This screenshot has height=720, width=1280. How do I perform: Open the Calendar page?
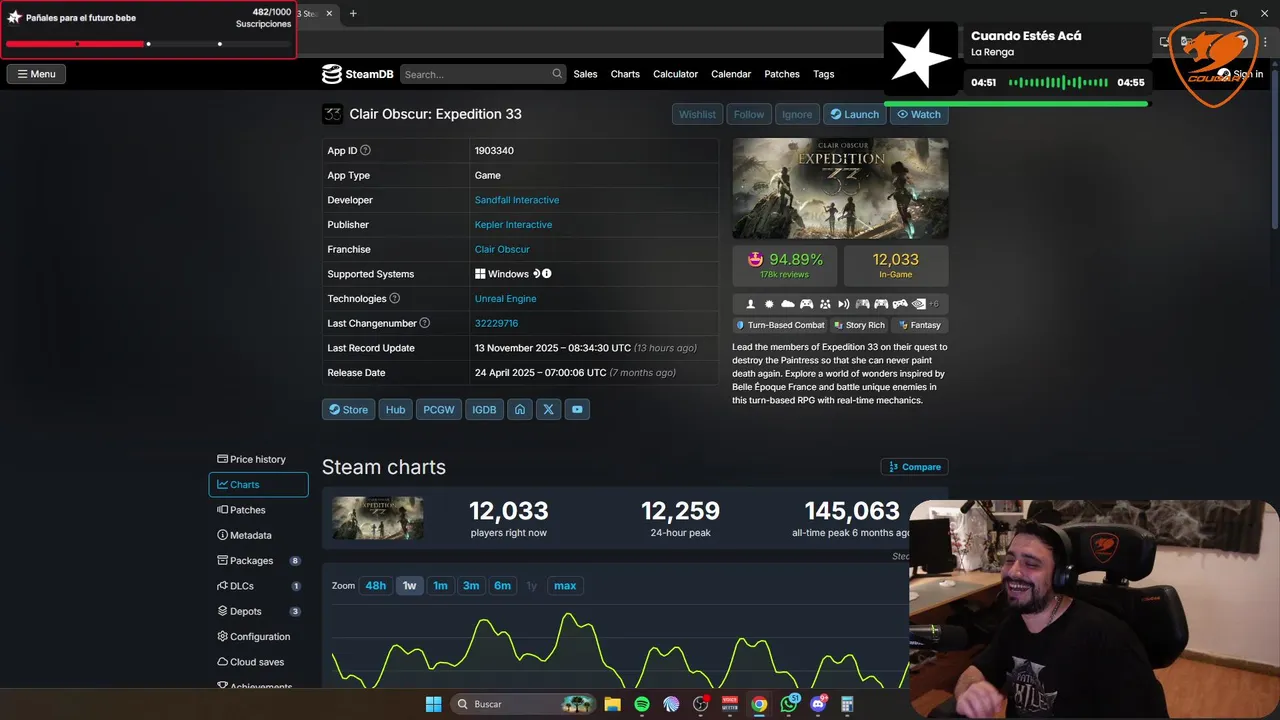731,74
